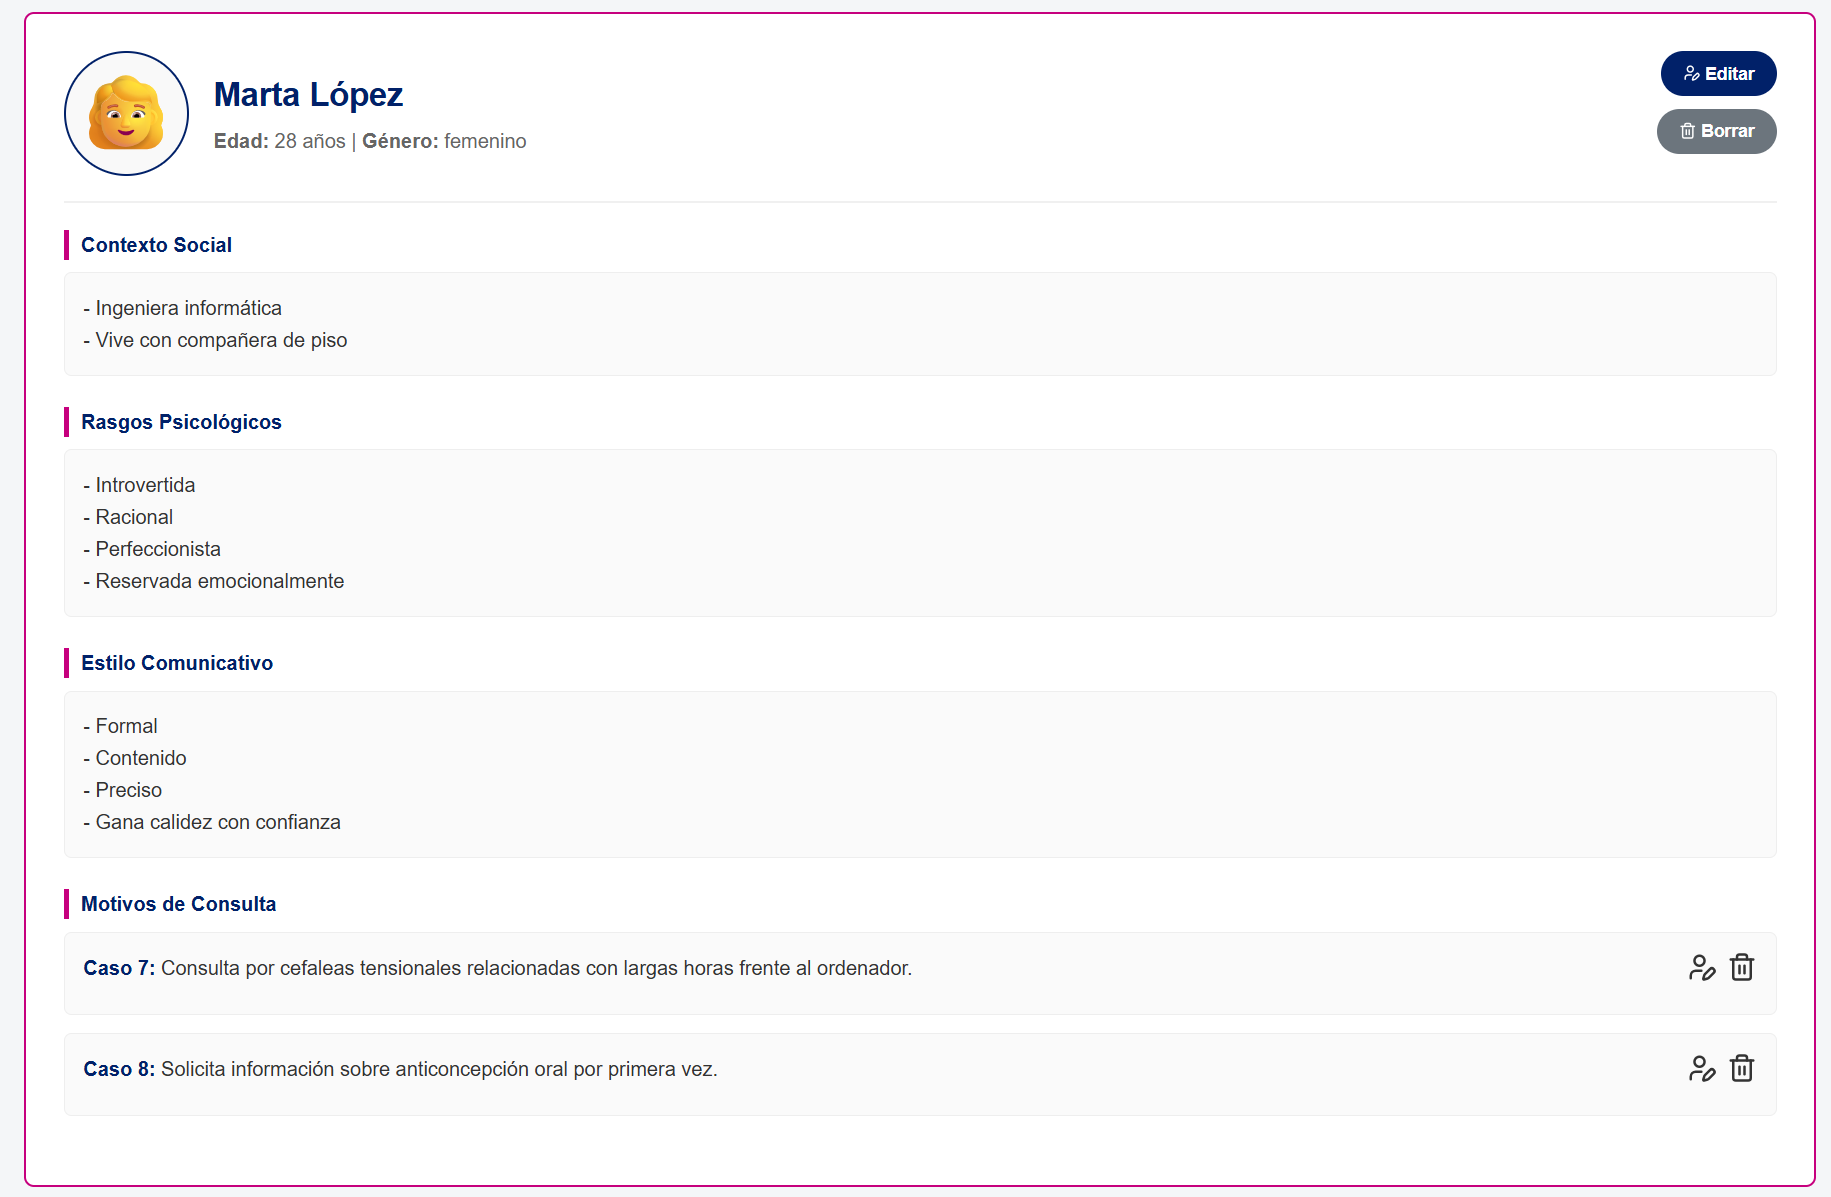Click the 'Perfeccionista' trait line
The height and width of the screenshot is (1197, 1831).
tap(152, 549)
